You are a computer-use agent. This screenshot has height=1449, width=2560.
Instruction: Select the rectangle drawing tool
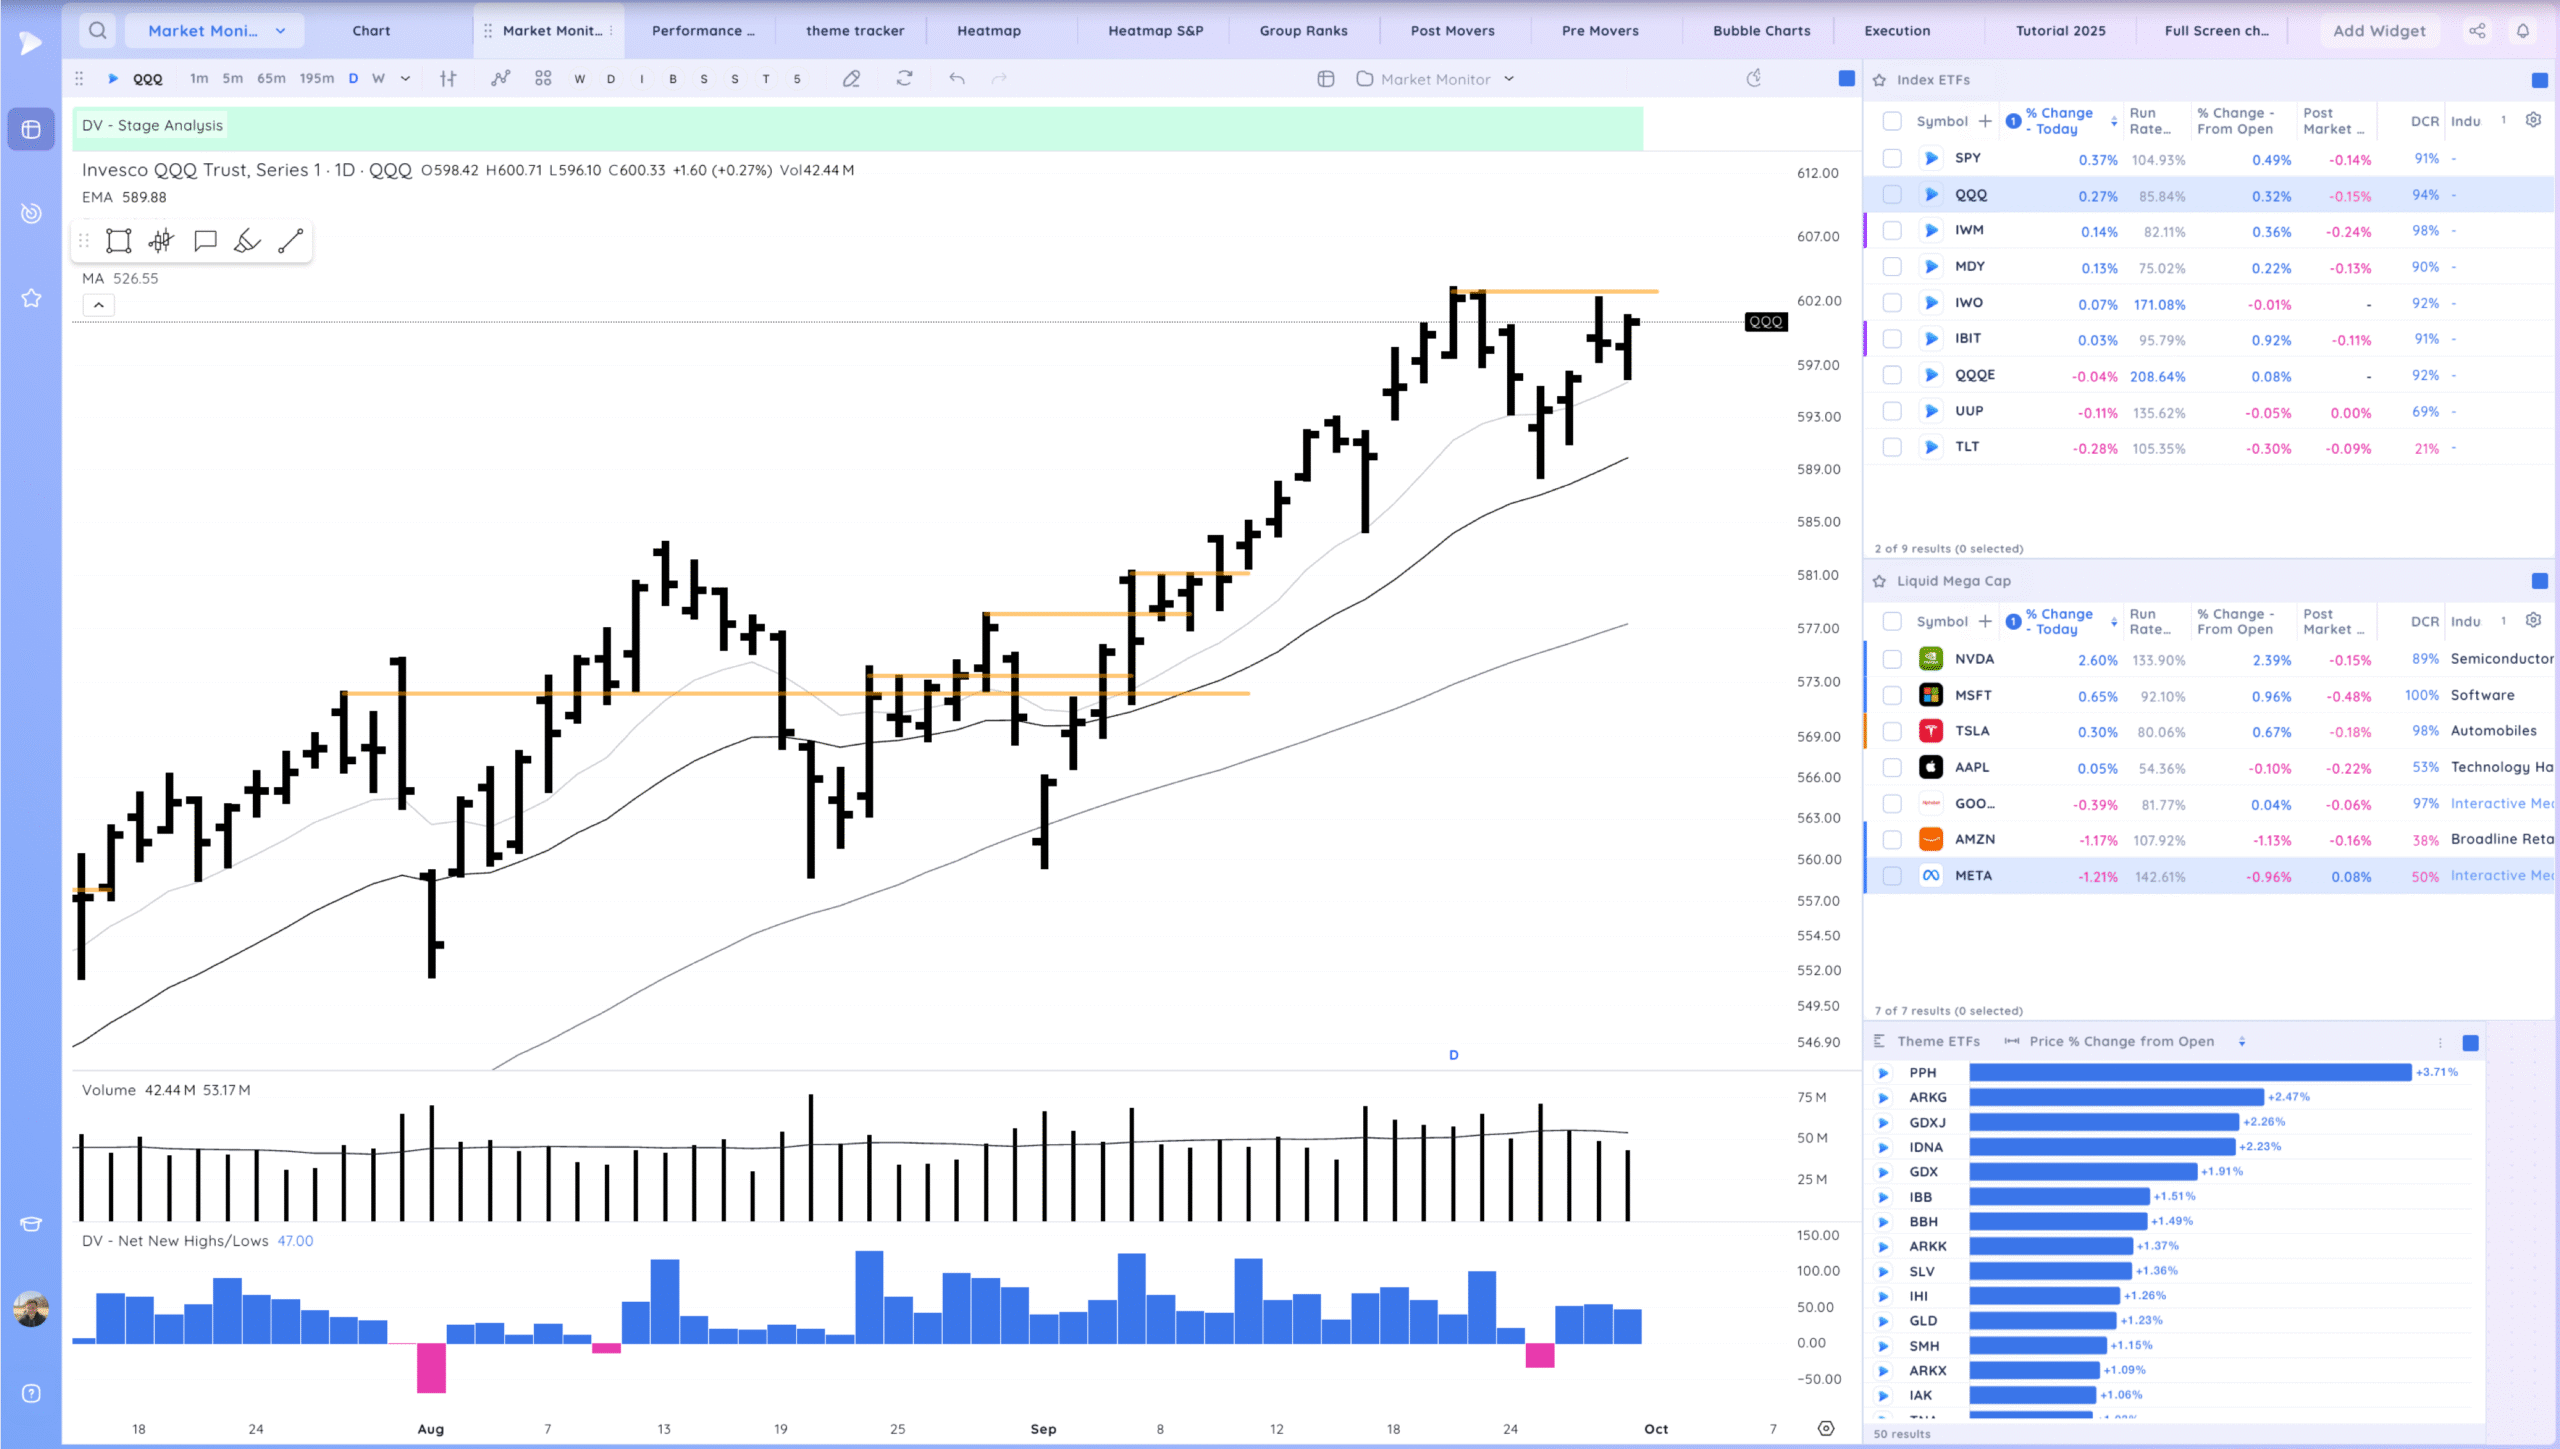(119, 241)
